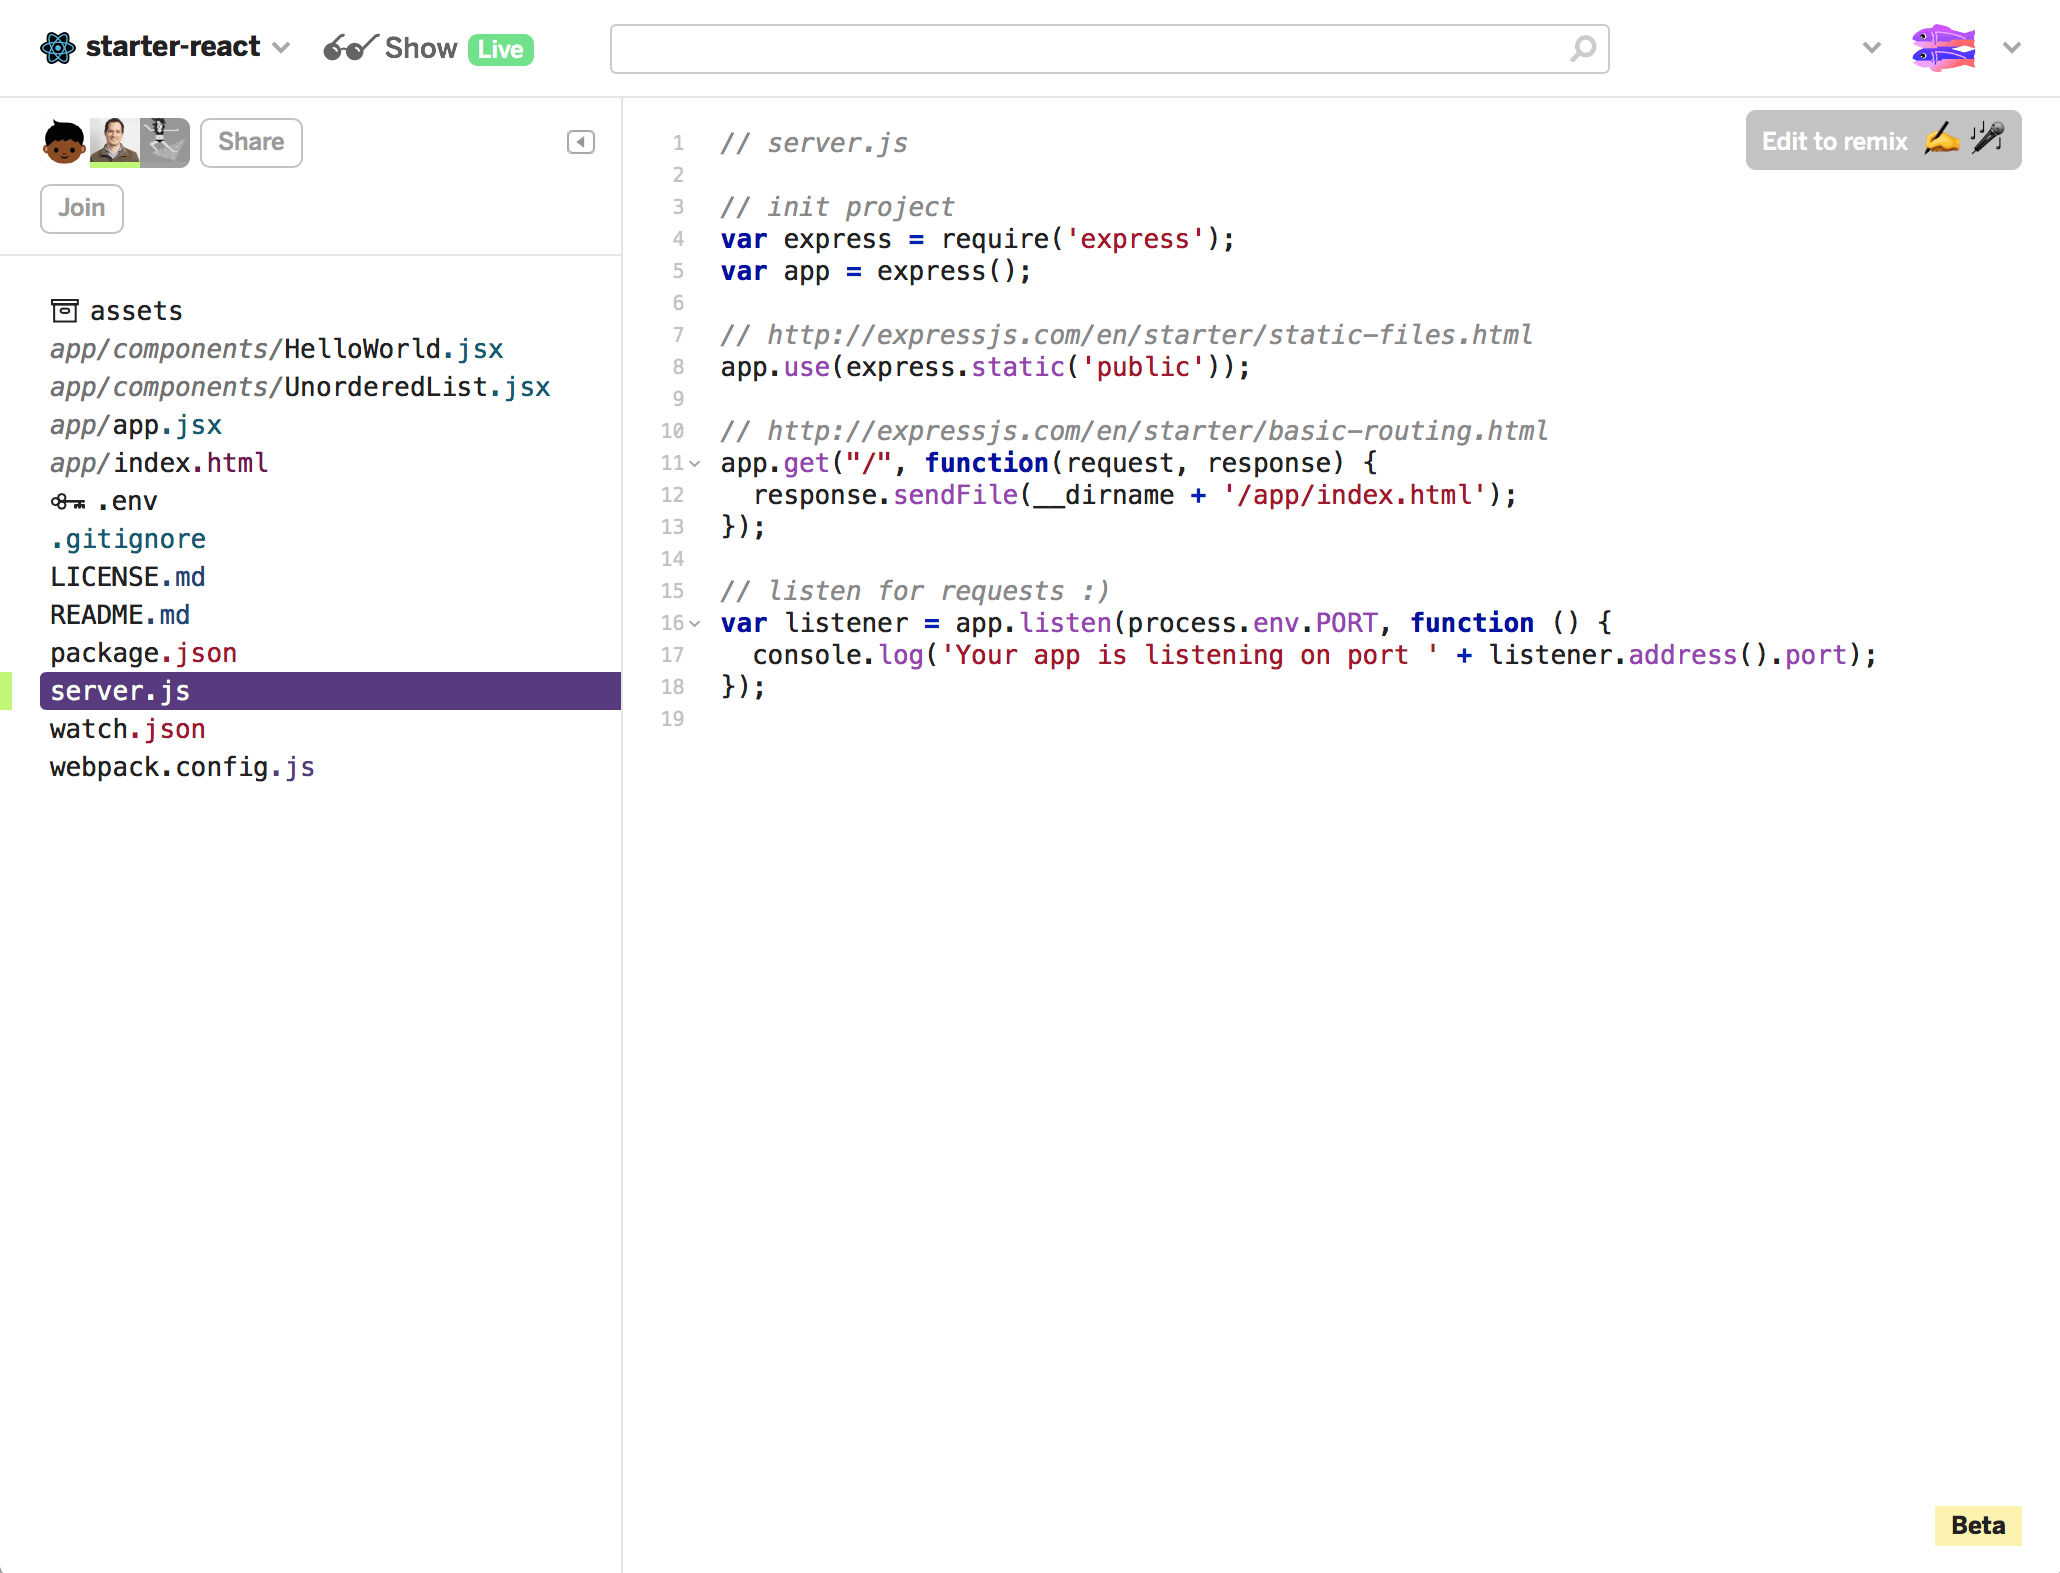Open the webpack.config.js file
This screenshot has width=2060, height=1573.
tap(182, 767)
